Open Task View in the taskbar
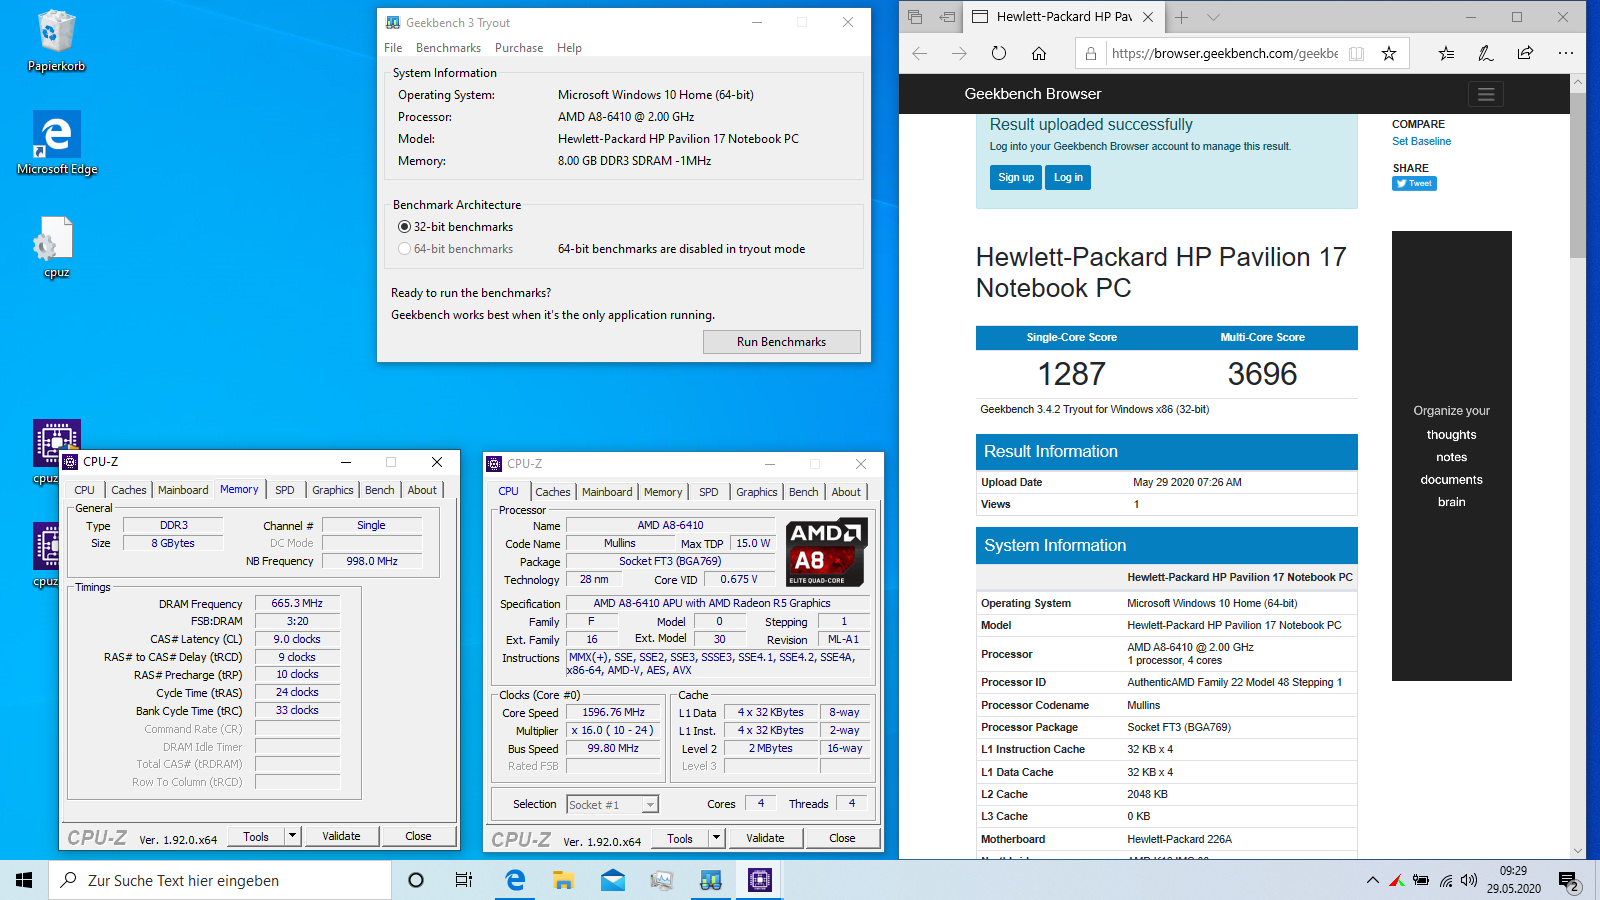 click(x=464, y=880)
